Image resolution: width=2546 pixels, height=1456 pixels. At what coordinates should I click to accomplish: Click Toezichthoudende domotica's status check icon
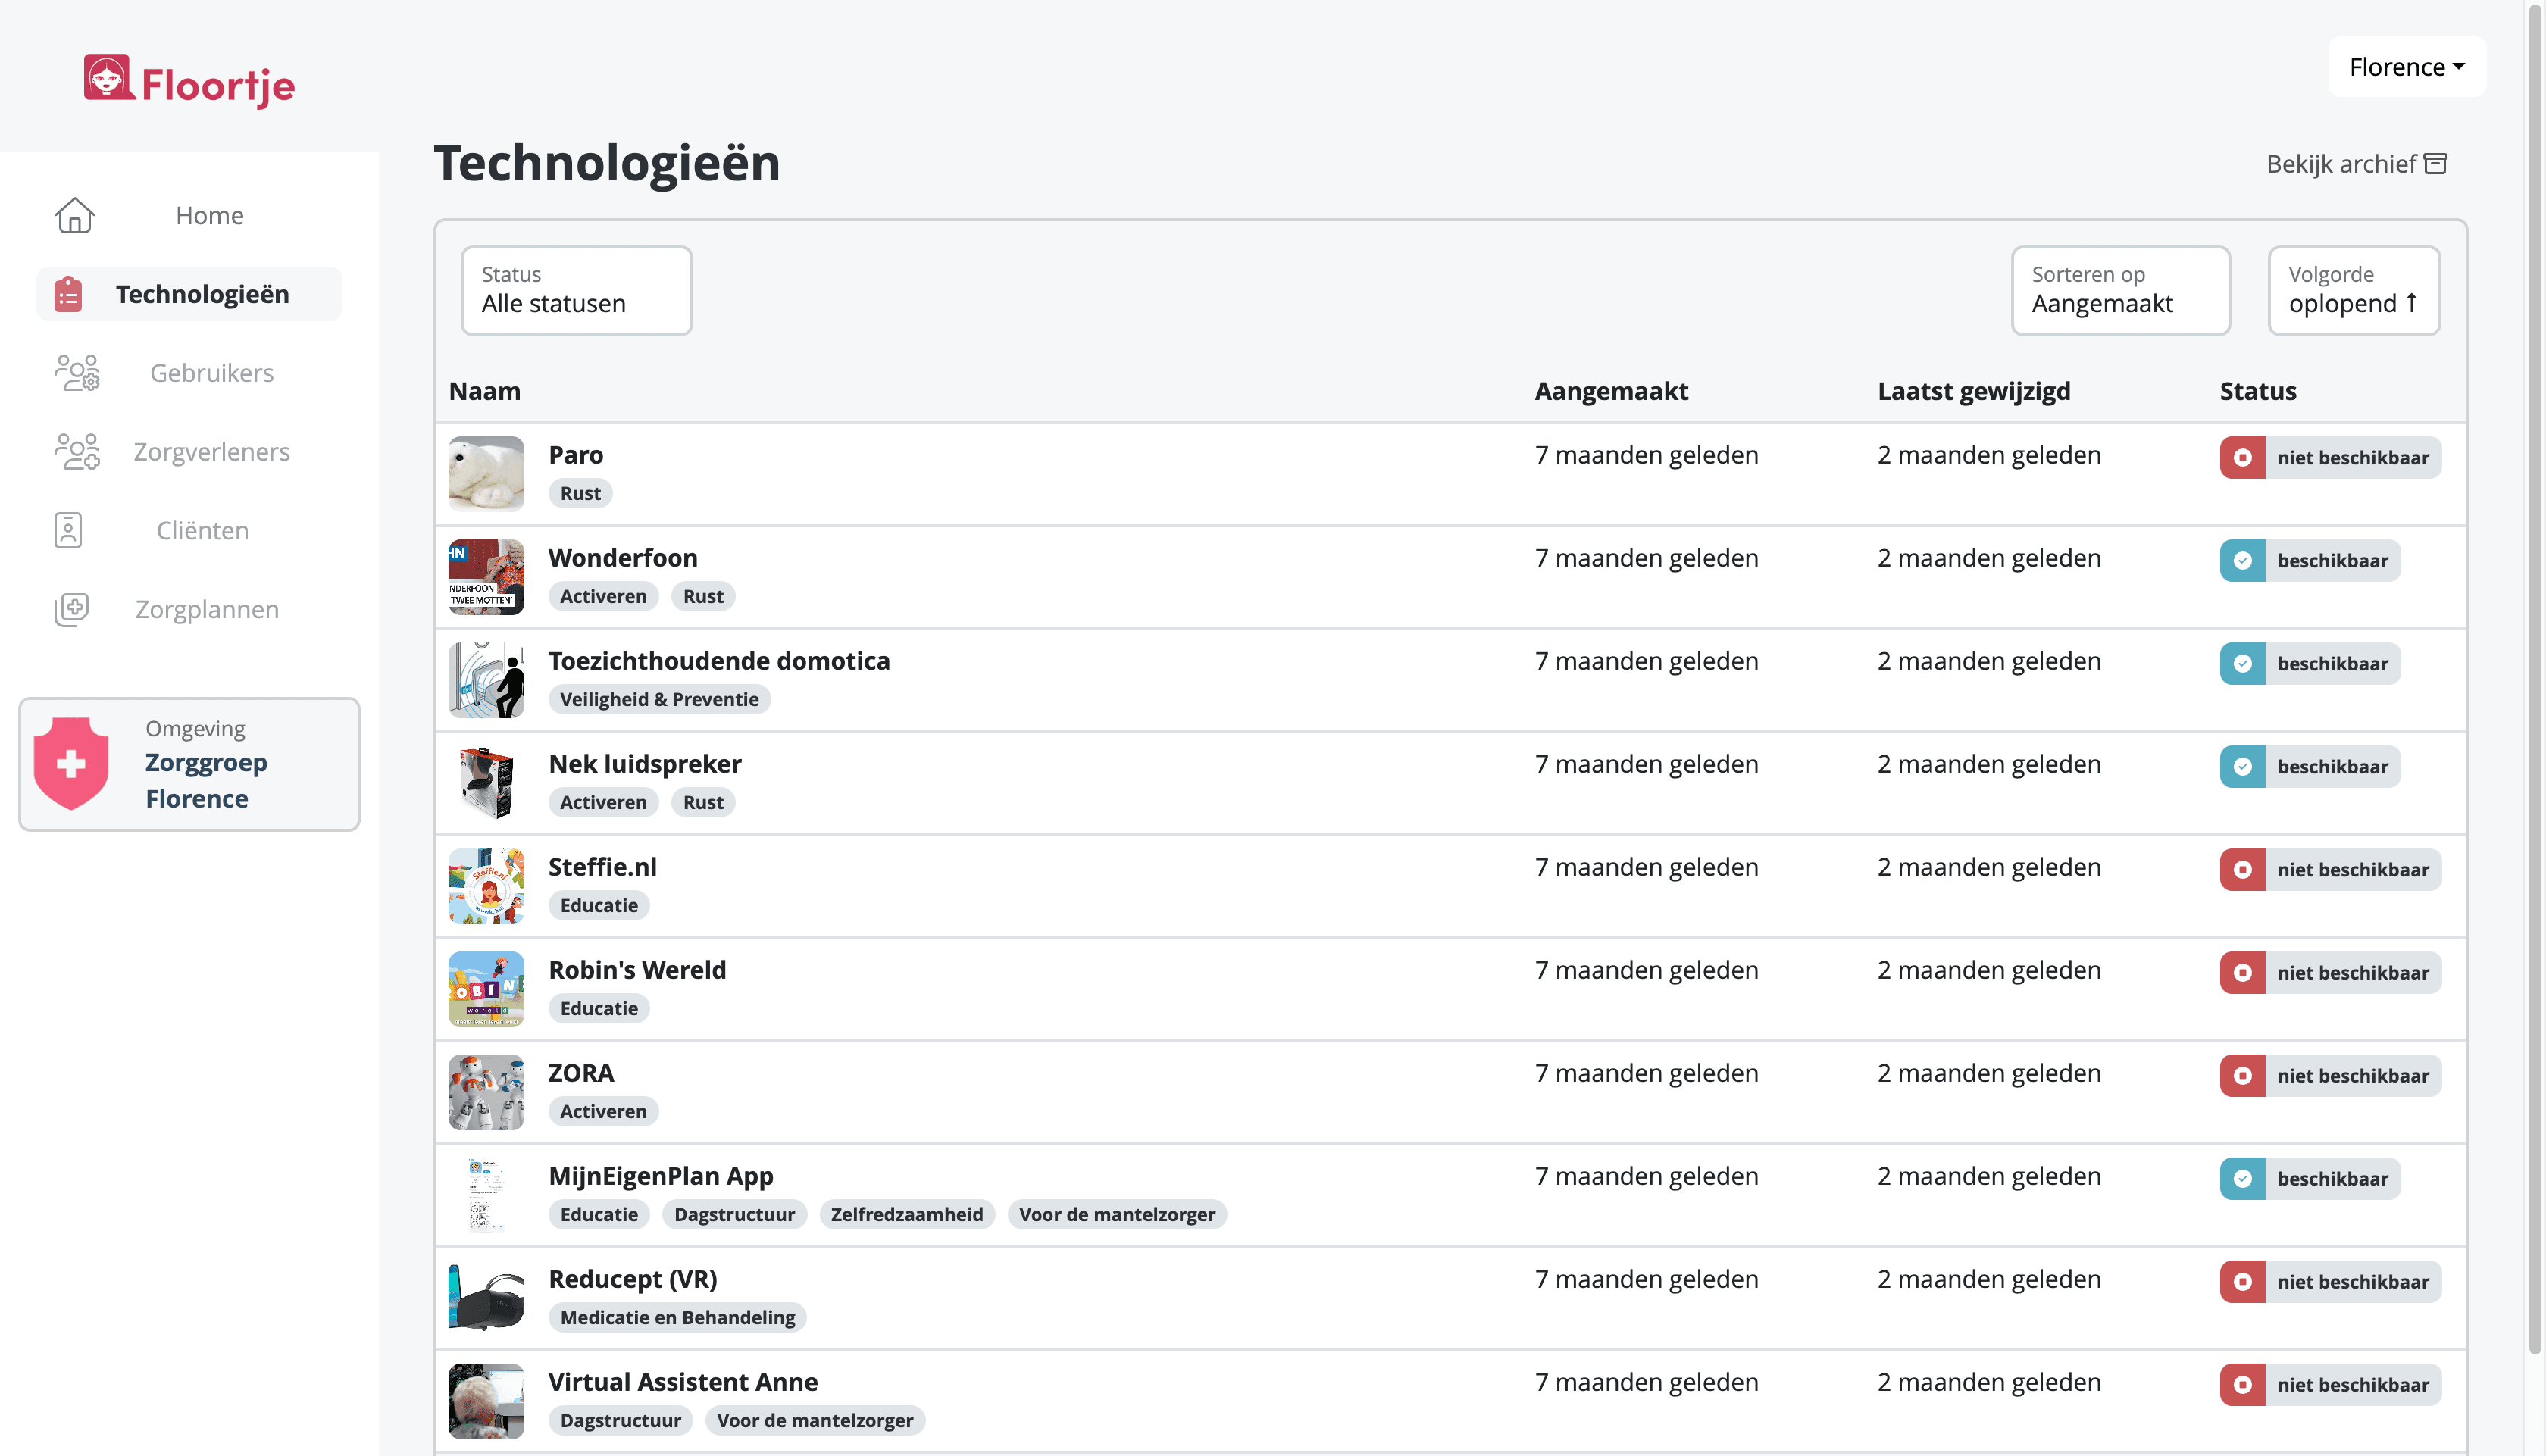(x=2243, y=663)
